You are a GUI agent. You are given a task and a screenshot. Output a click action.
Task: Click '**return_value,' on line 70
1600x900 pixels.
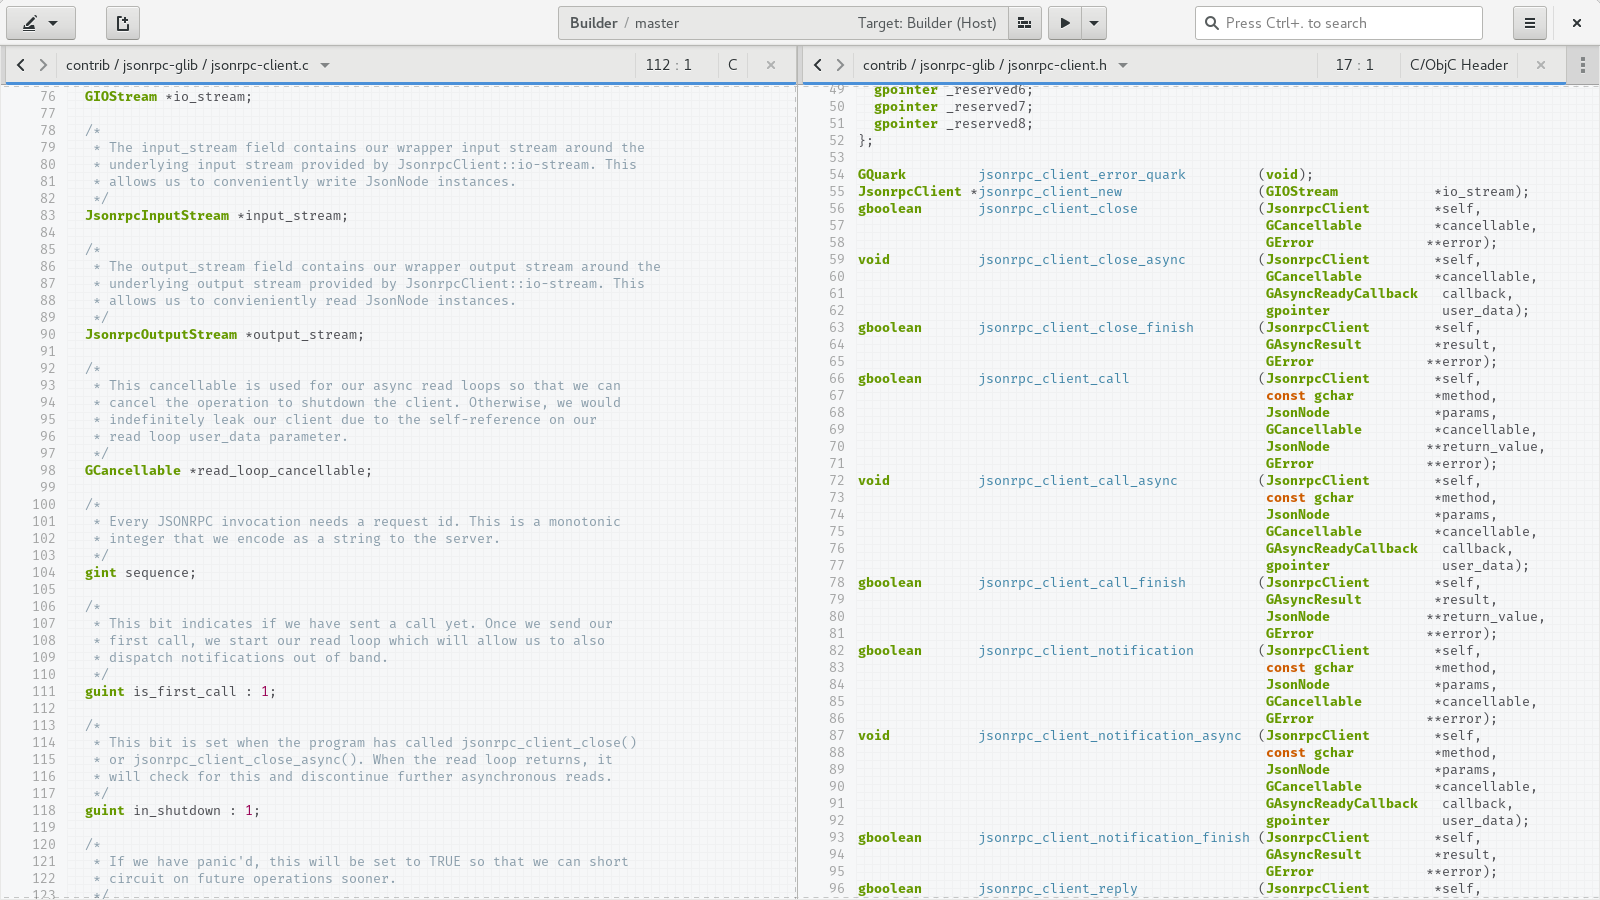point(1486,446)
